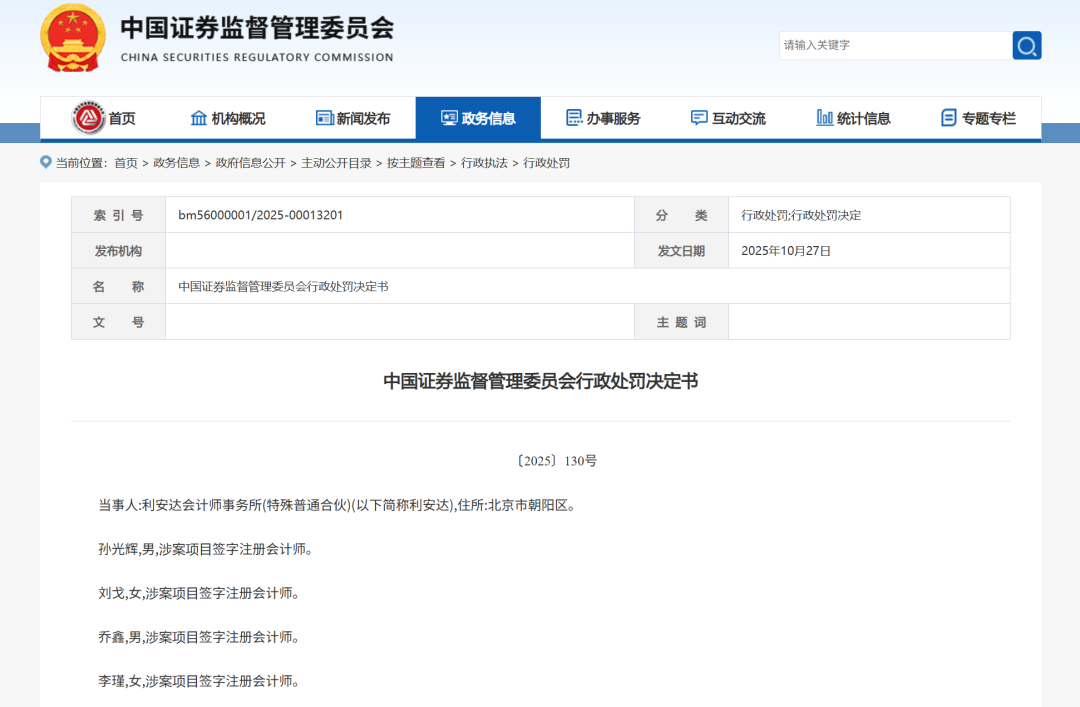1080x707 pixels.
Task: Click the 中国证券监督管理委员会 site title
Action: [x=258, y=28]
